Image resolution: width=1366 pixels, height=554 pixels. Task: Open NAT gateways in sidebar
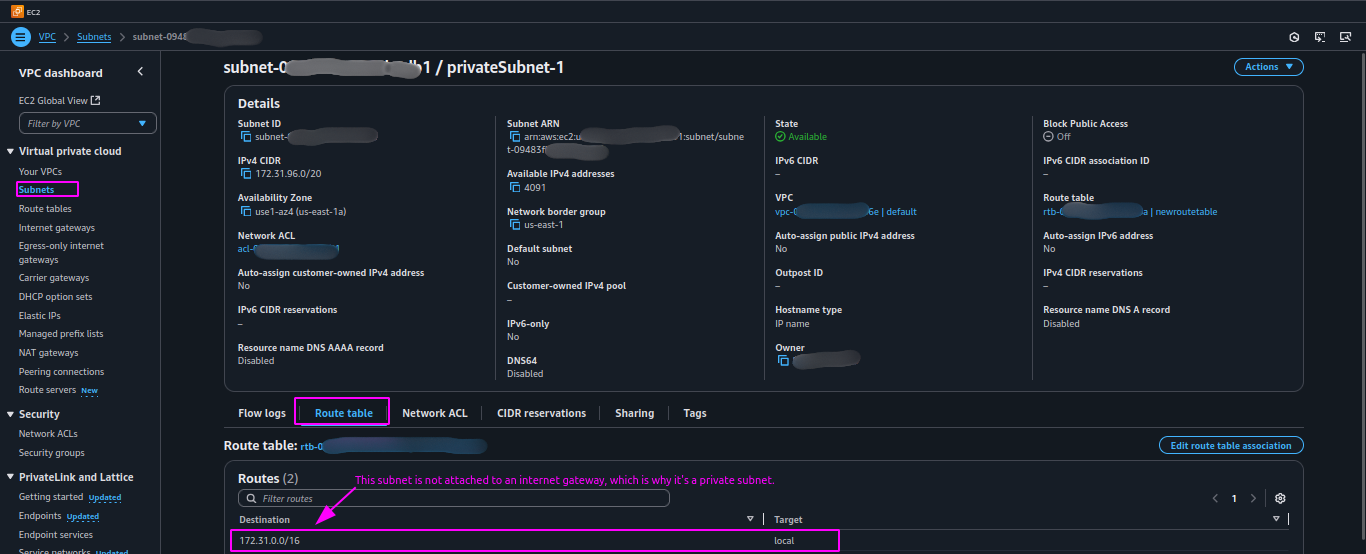(48, 353)
